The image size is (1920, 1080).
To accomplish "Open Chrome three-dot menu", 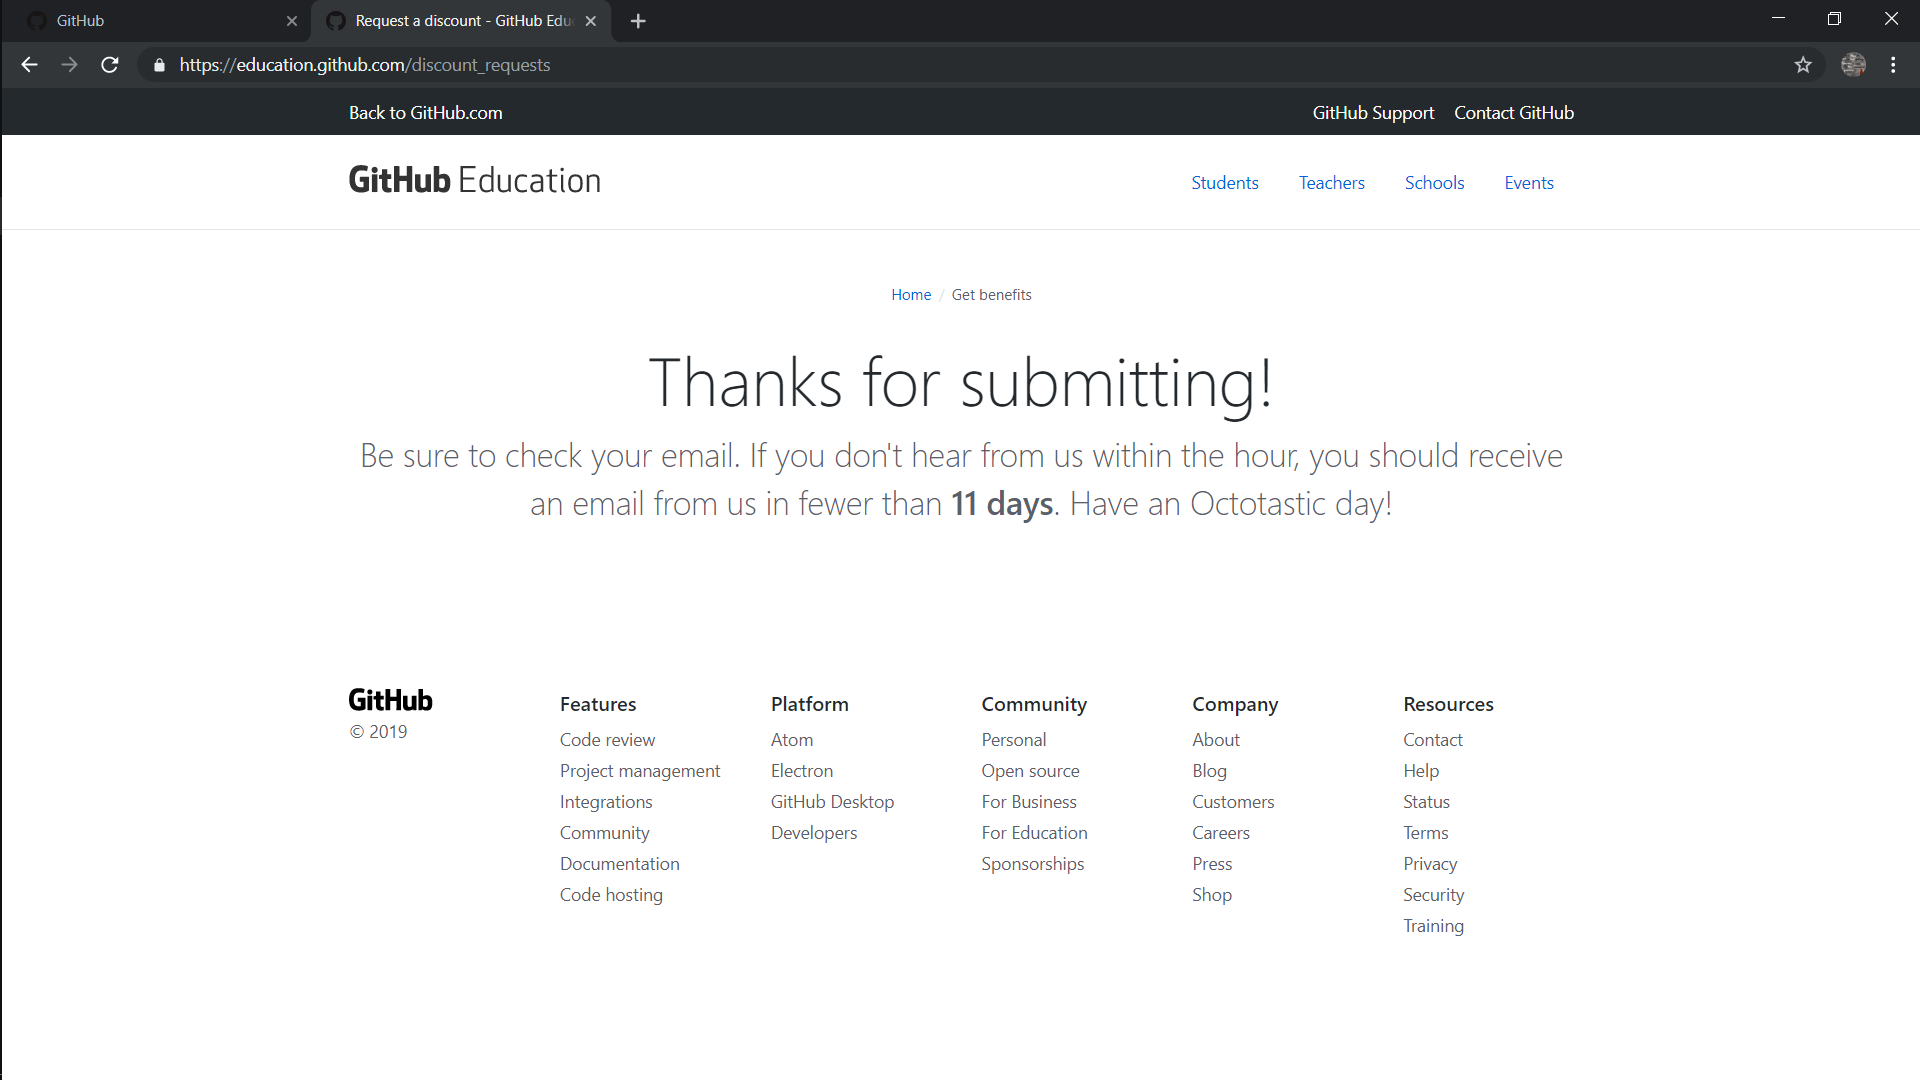I will coord(1893,65).
